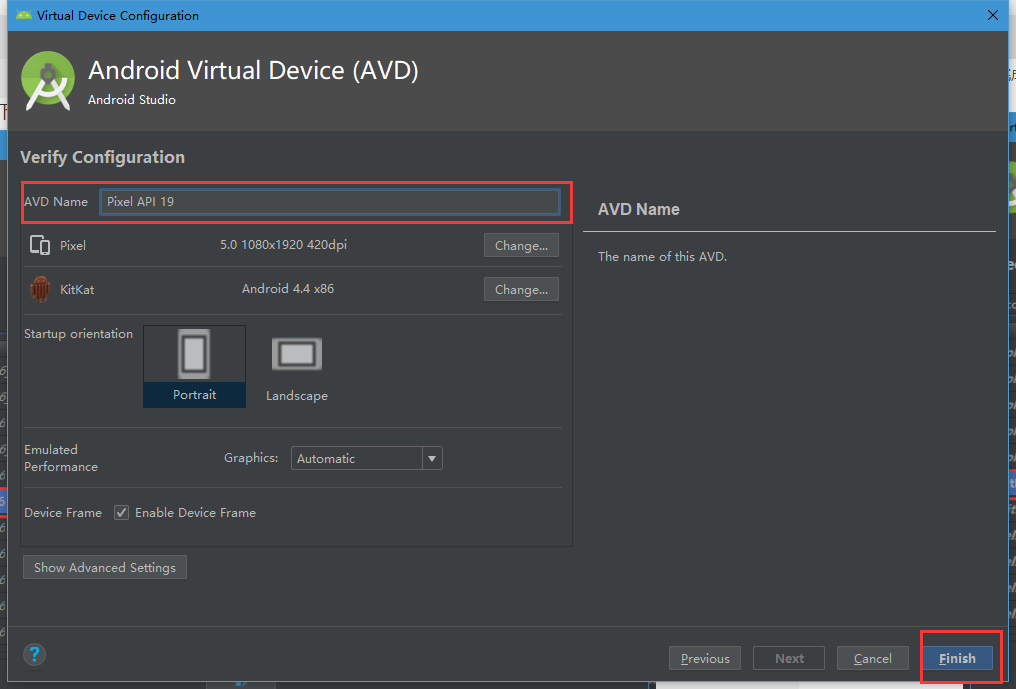The width and height of the screenshot is (1016, 689).
Task: Click the Portrait phone preview thumbnail
Action: tap(194, 353)
